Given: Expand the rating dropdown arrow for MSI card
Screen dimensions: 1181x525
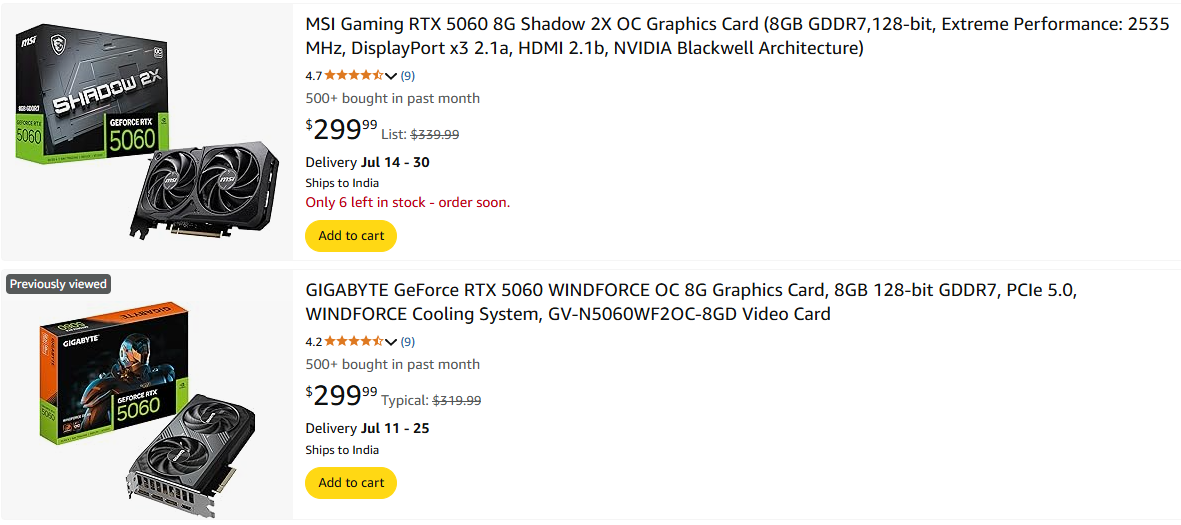Looking at the screenshot, I should pyautogui.click(x=391, y=76).
